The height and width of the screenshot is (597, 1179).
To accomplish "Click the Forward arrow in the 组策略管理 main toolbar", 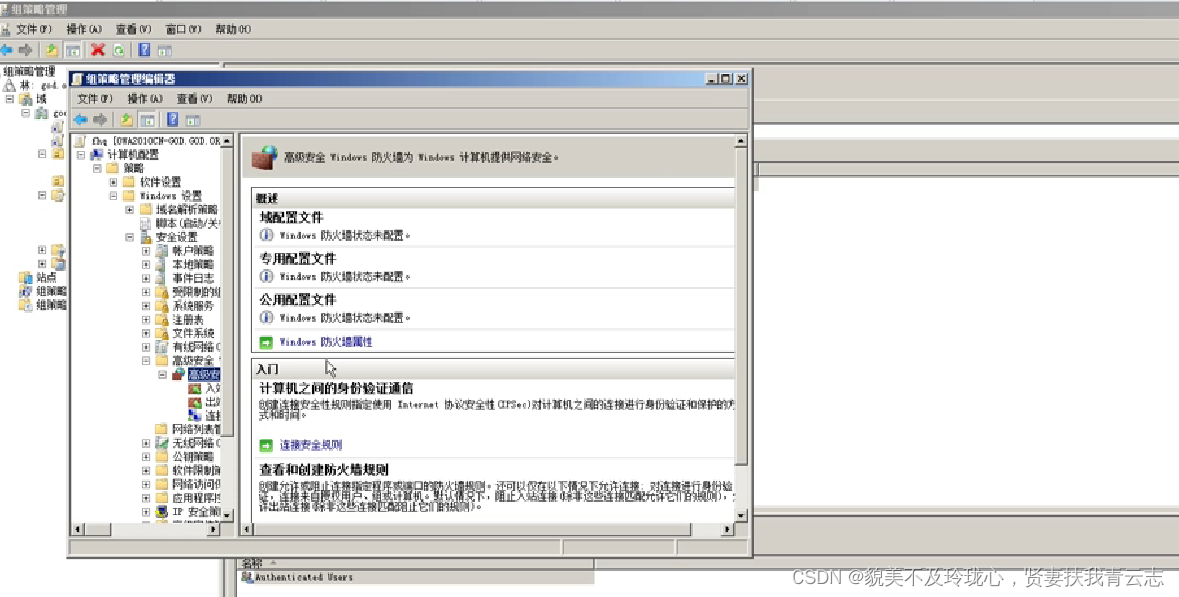I will [26, 50].
